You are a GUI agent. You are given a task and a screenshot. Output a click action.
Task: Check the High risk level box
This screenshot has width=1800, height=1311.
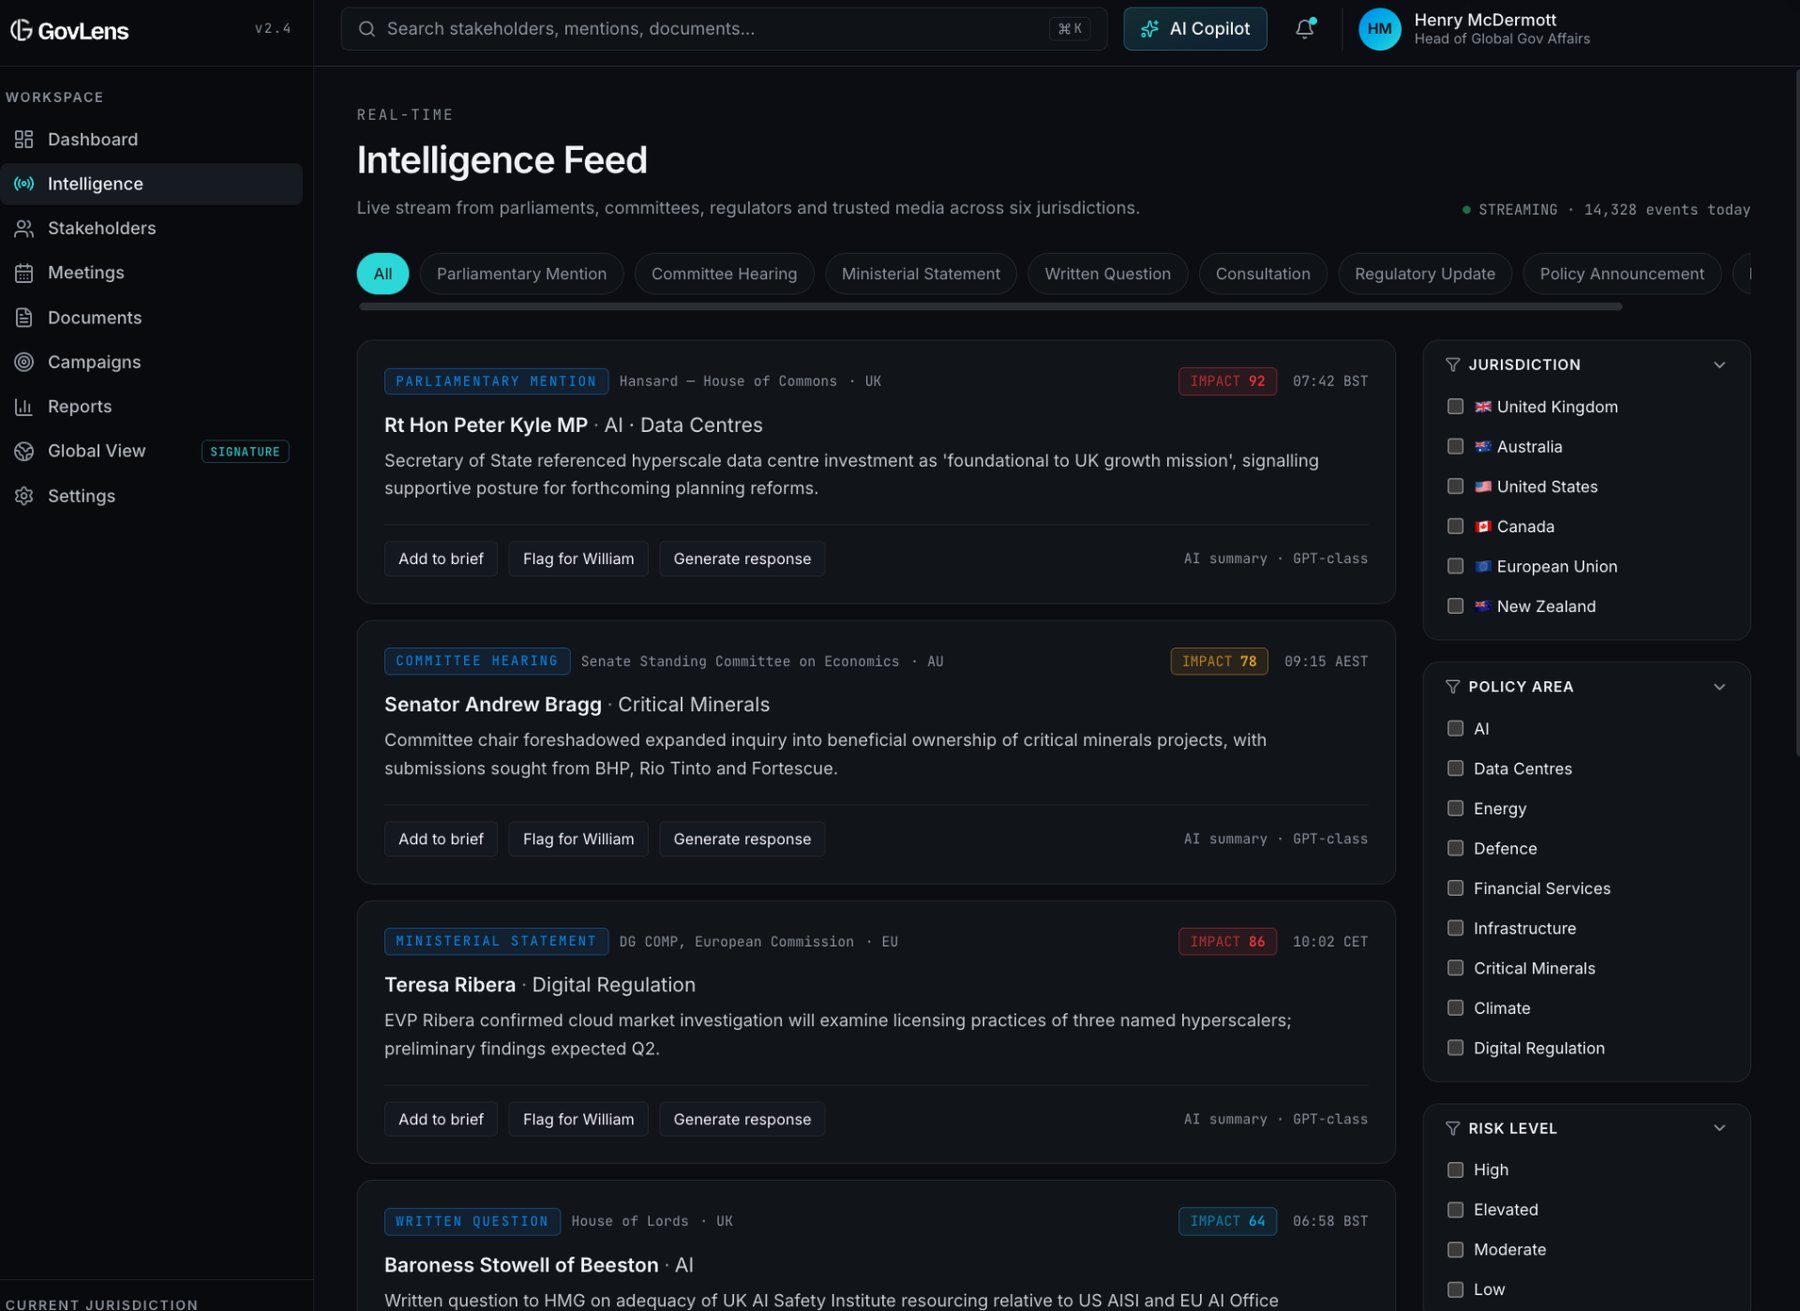coord(1455,1170)
